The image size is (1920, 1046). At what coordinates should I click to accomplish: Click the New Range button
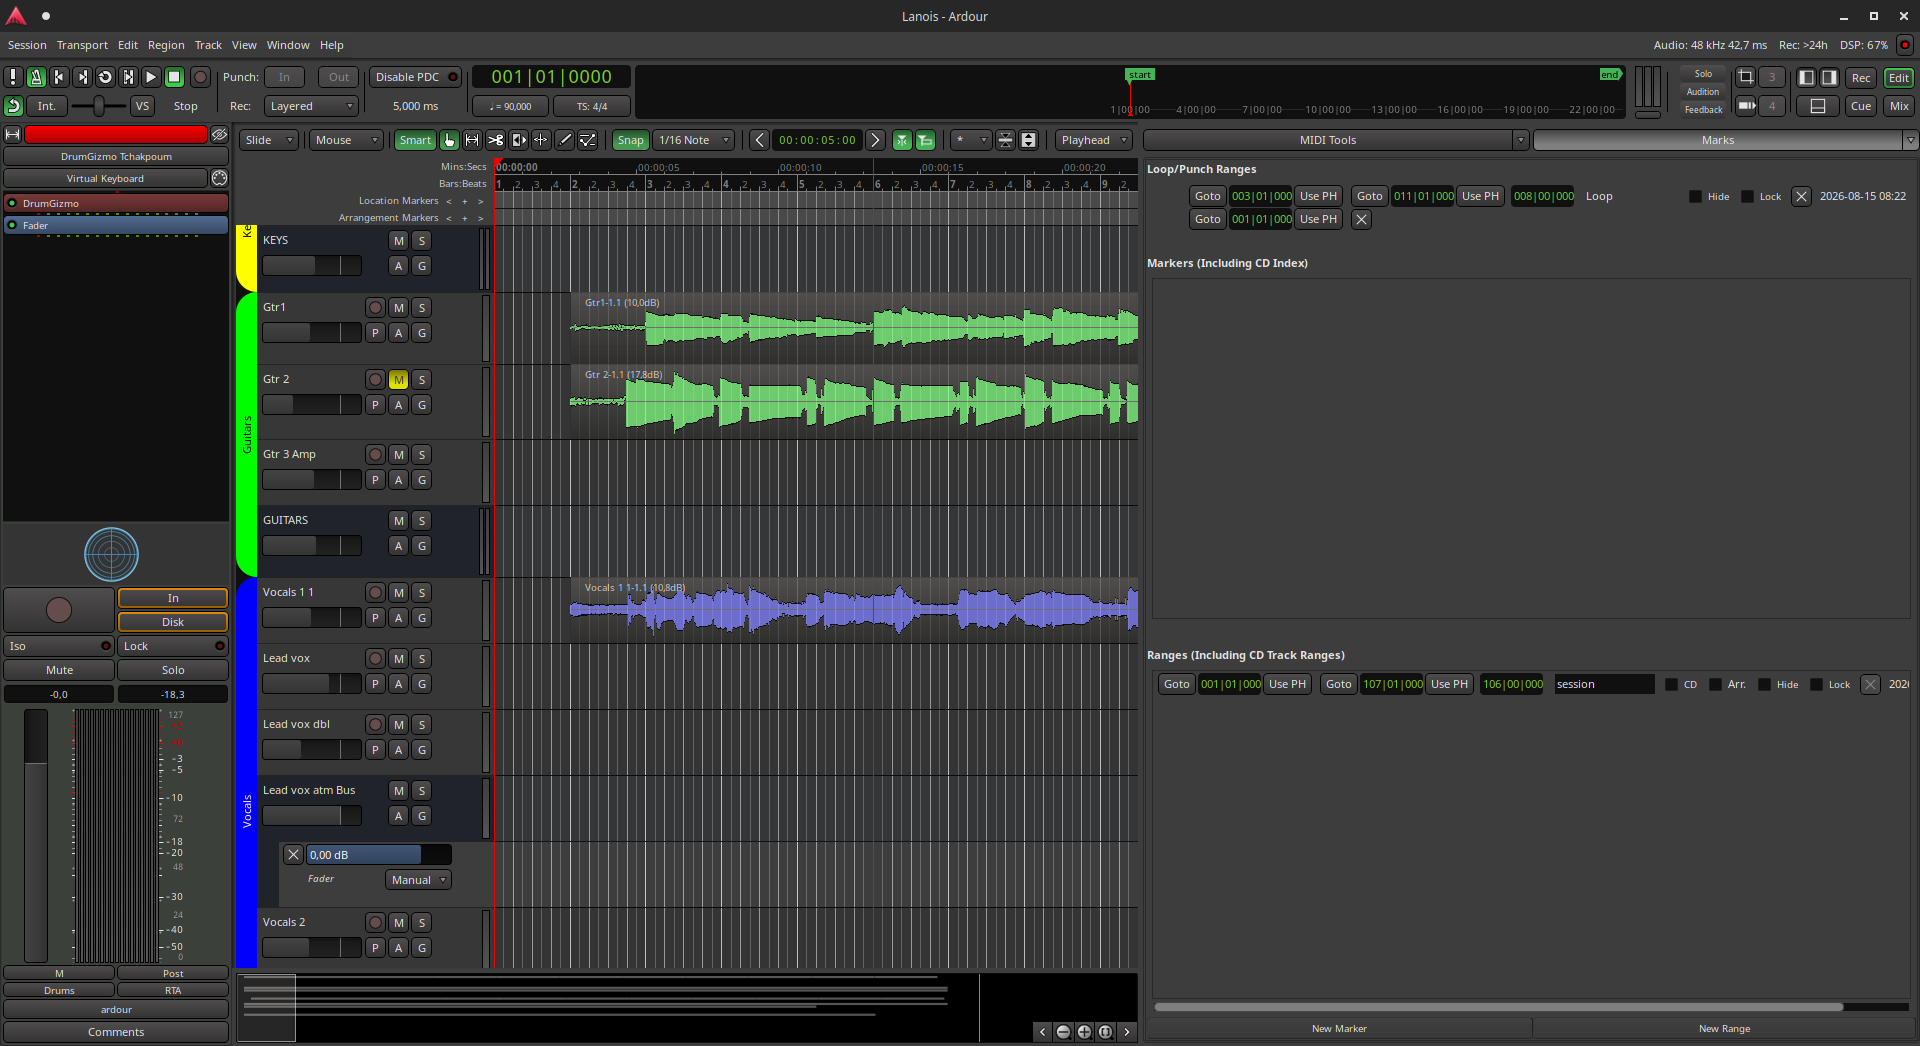click(x=1724, y=1029)
